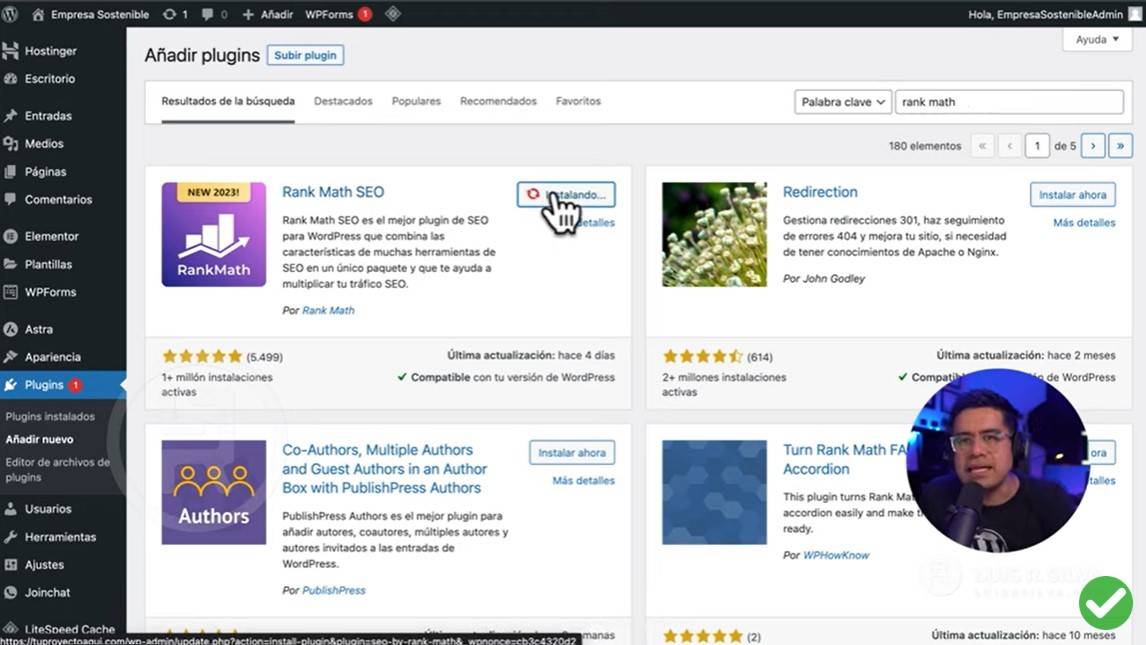Click the Rank Math SEO plugin thumbnail
This screenshot has height=645, width=1146.
[213, 234]
